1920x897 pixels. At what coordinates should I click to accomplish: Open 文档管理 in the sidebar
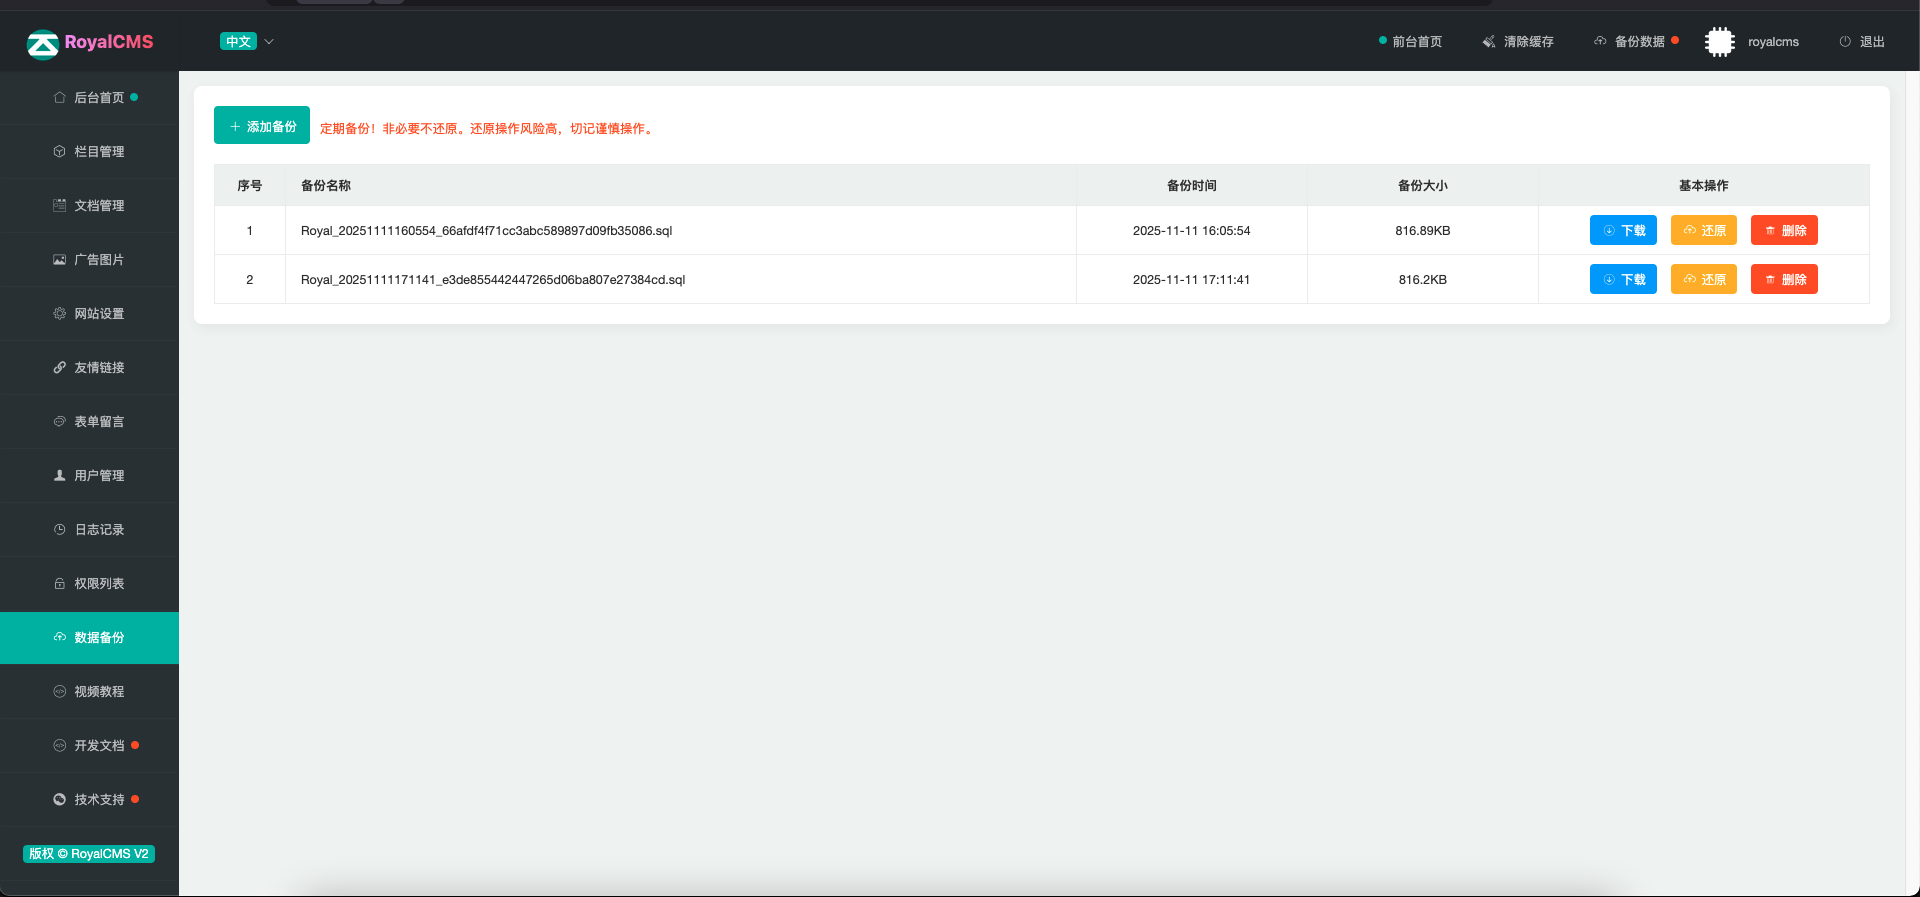[99, 206]
